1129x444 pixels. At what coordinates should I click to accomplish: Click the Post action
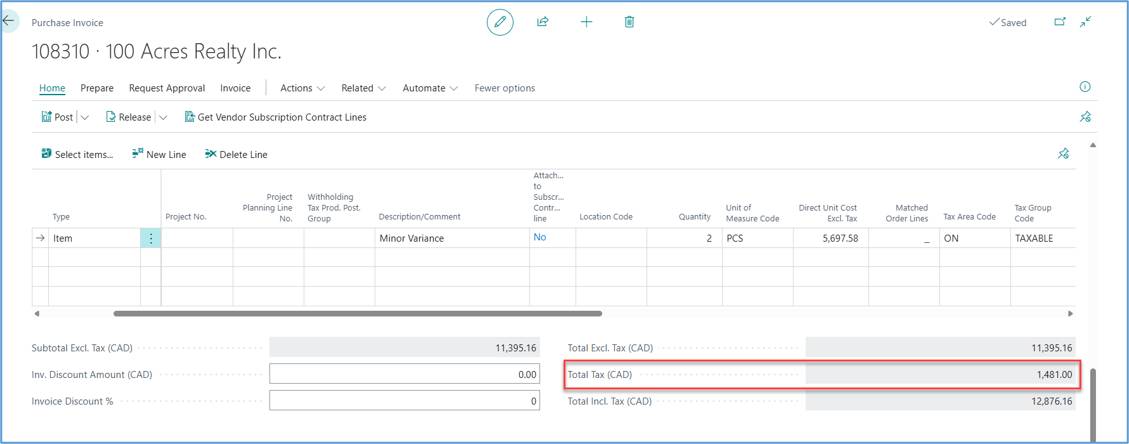[x=57, y=117]
